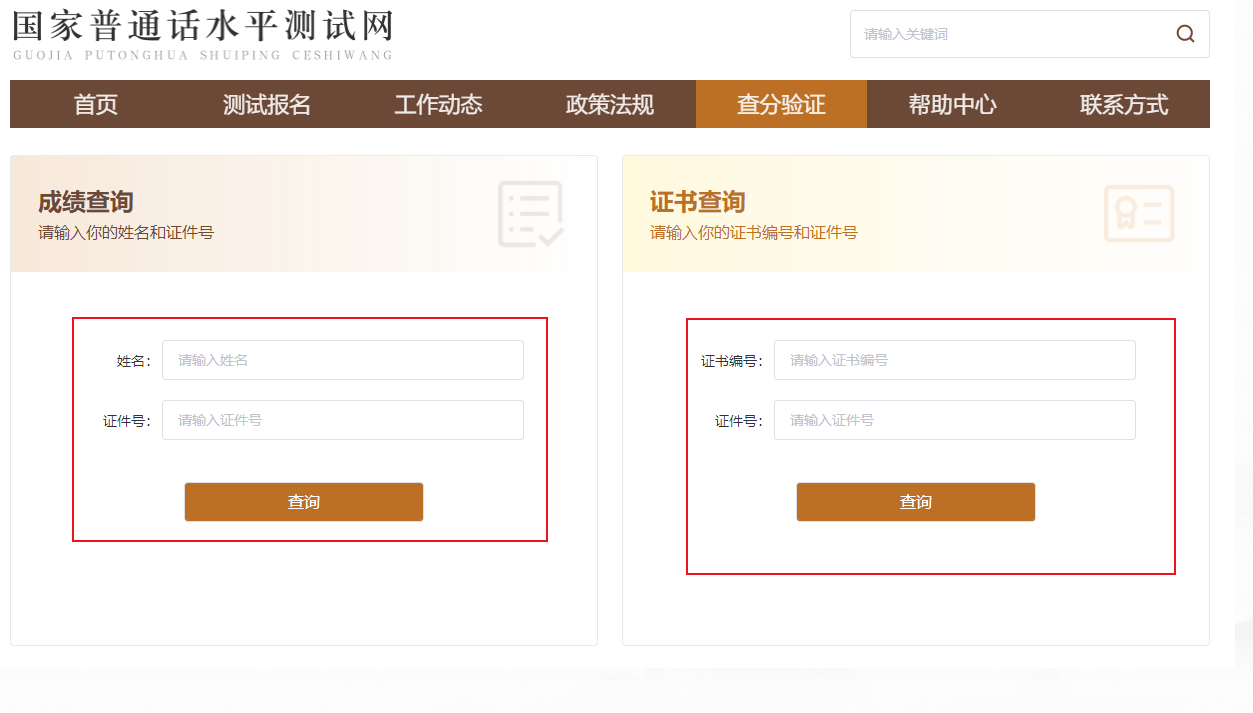1253x713 pixels.
Task: Focus 证件号 field under 成绩查询
Action: coord(342,420)
